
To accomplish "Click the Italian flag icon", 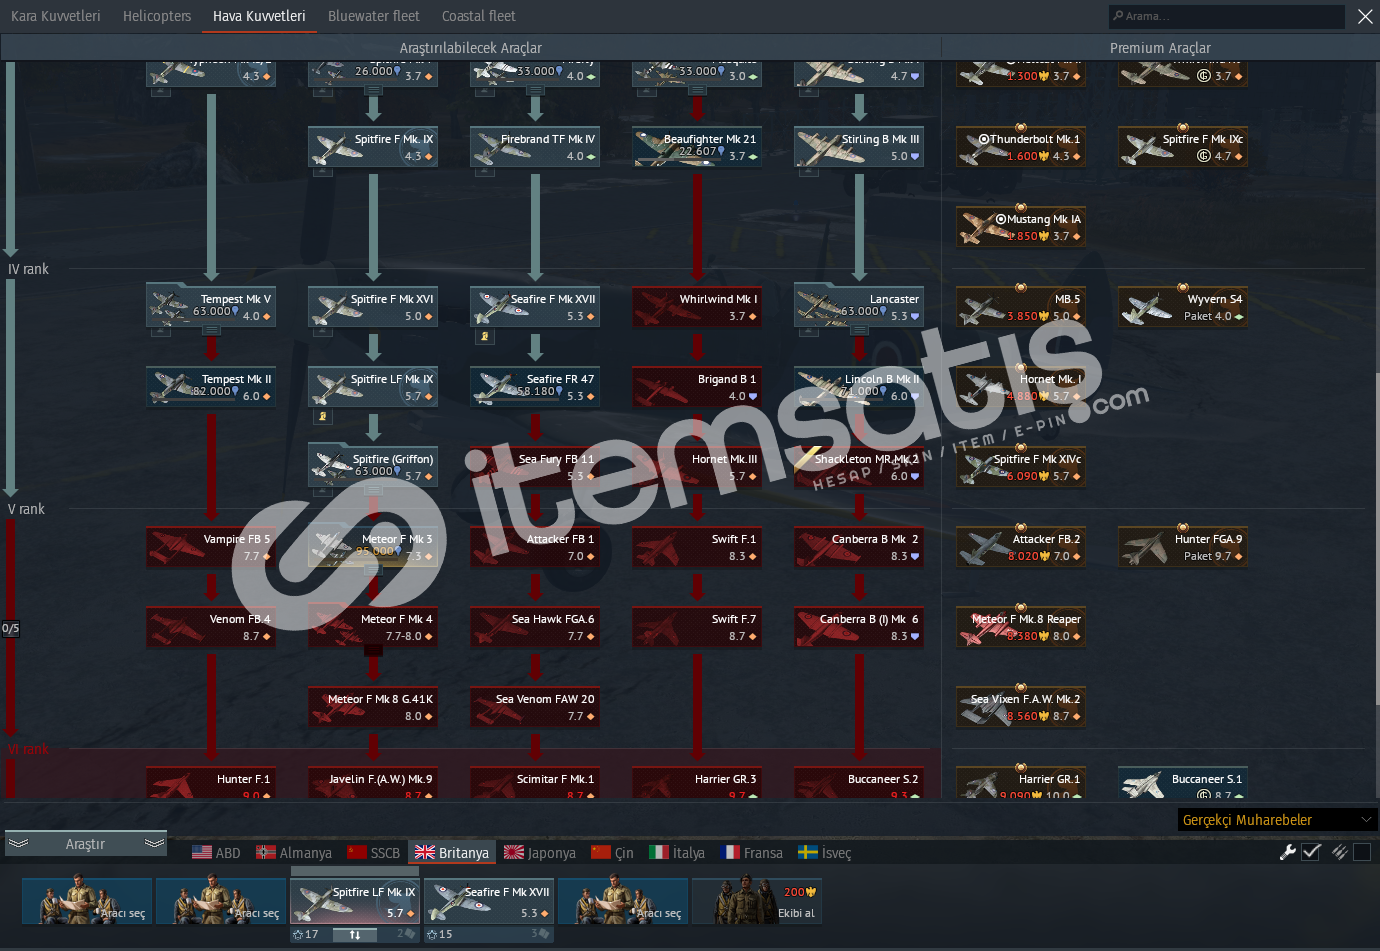I will coord(659,852).
